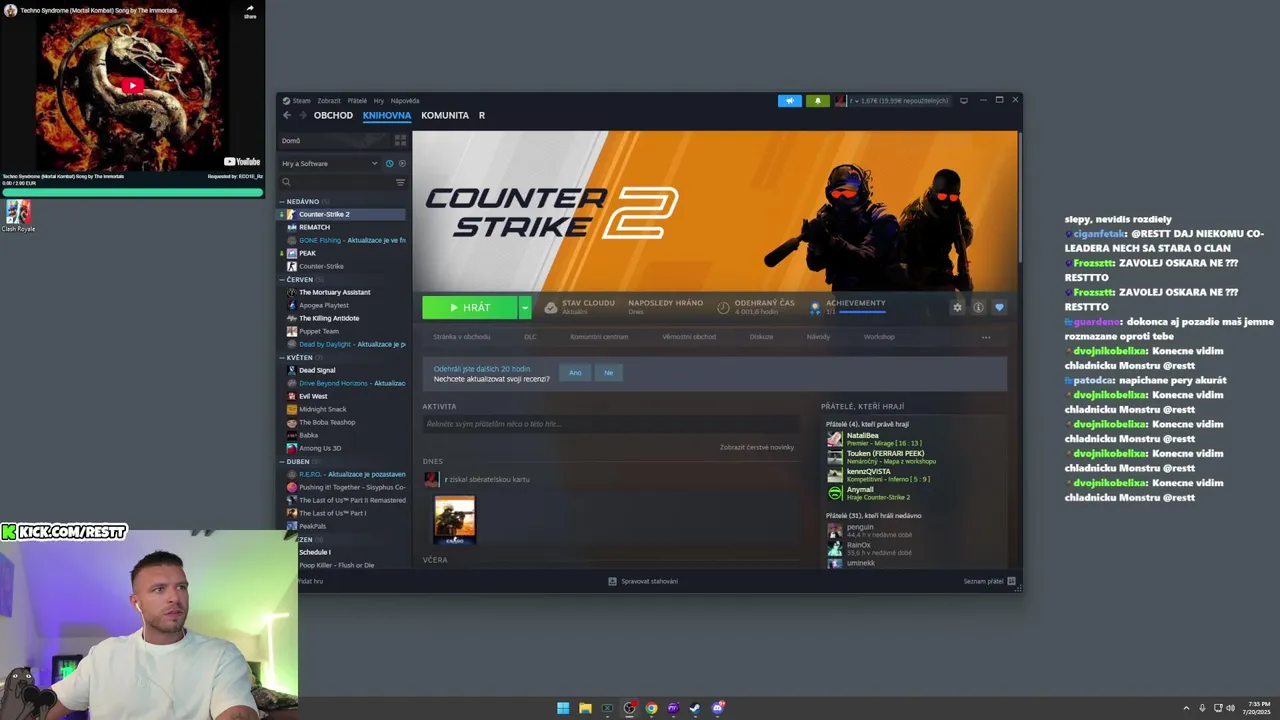Image resolution: width=1280 pixels, height=720 pixels.
Task: Play the YouTube Mortal Kombat video
Action: [132, 86]
